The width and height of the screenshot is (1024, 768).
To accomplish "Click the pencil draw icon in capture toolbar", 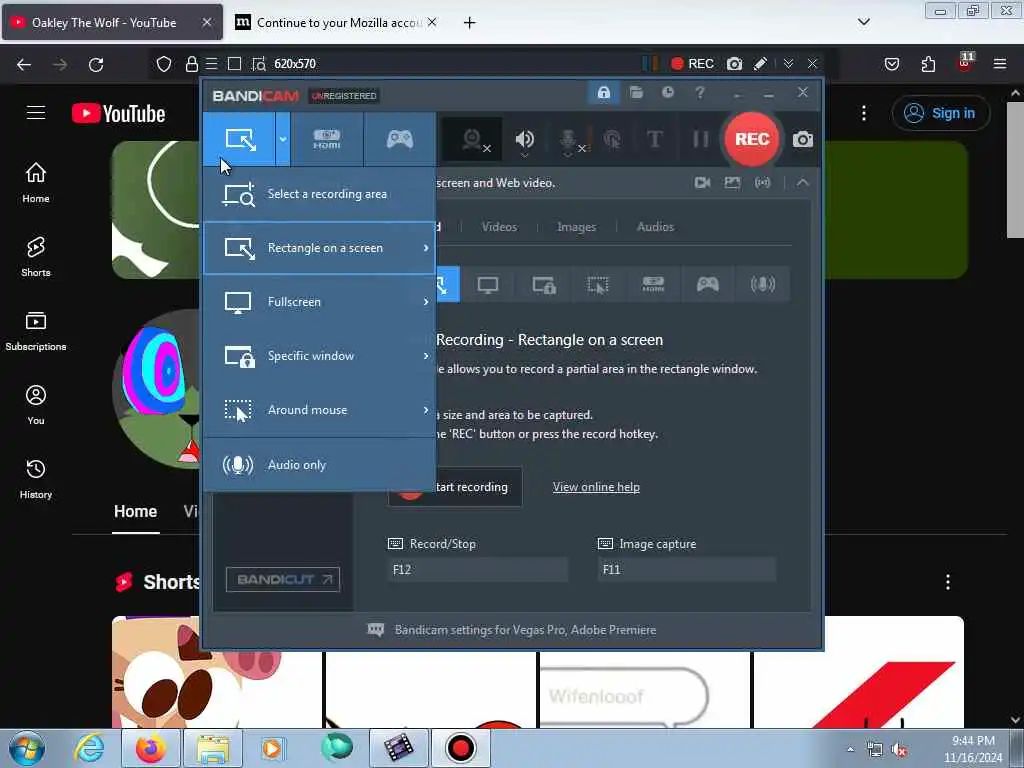I will pos(760,63).
